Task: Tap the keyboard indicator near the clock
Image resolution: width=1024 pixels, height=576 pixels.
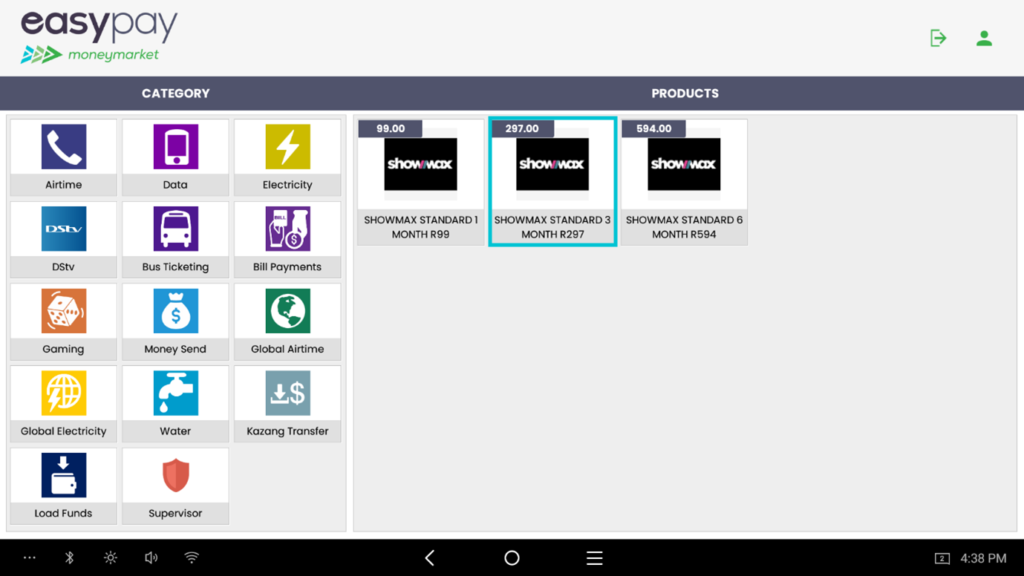Action: click(942, 558)
